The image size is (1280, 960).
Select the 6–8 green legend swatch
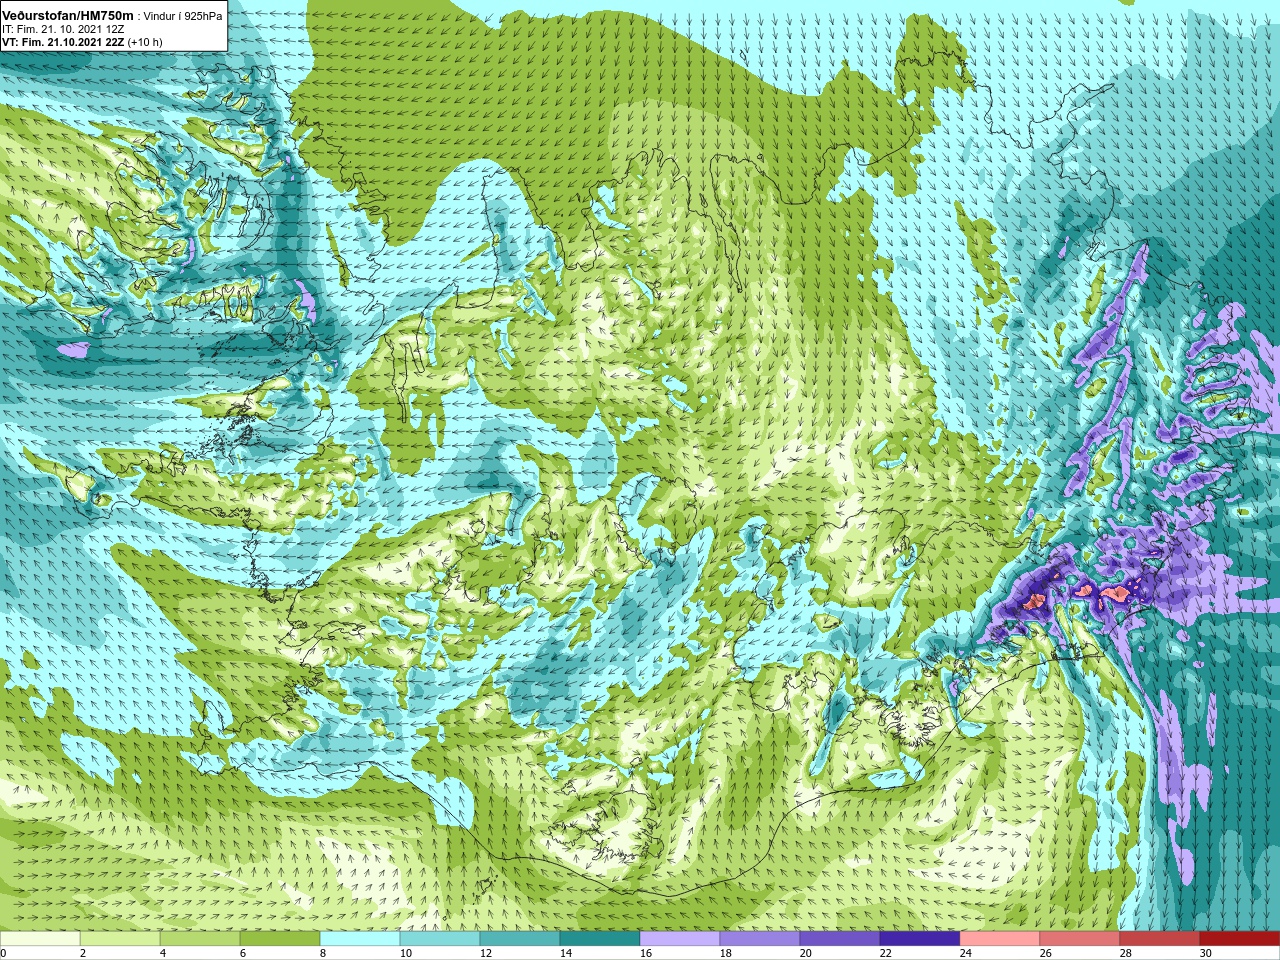280,939
